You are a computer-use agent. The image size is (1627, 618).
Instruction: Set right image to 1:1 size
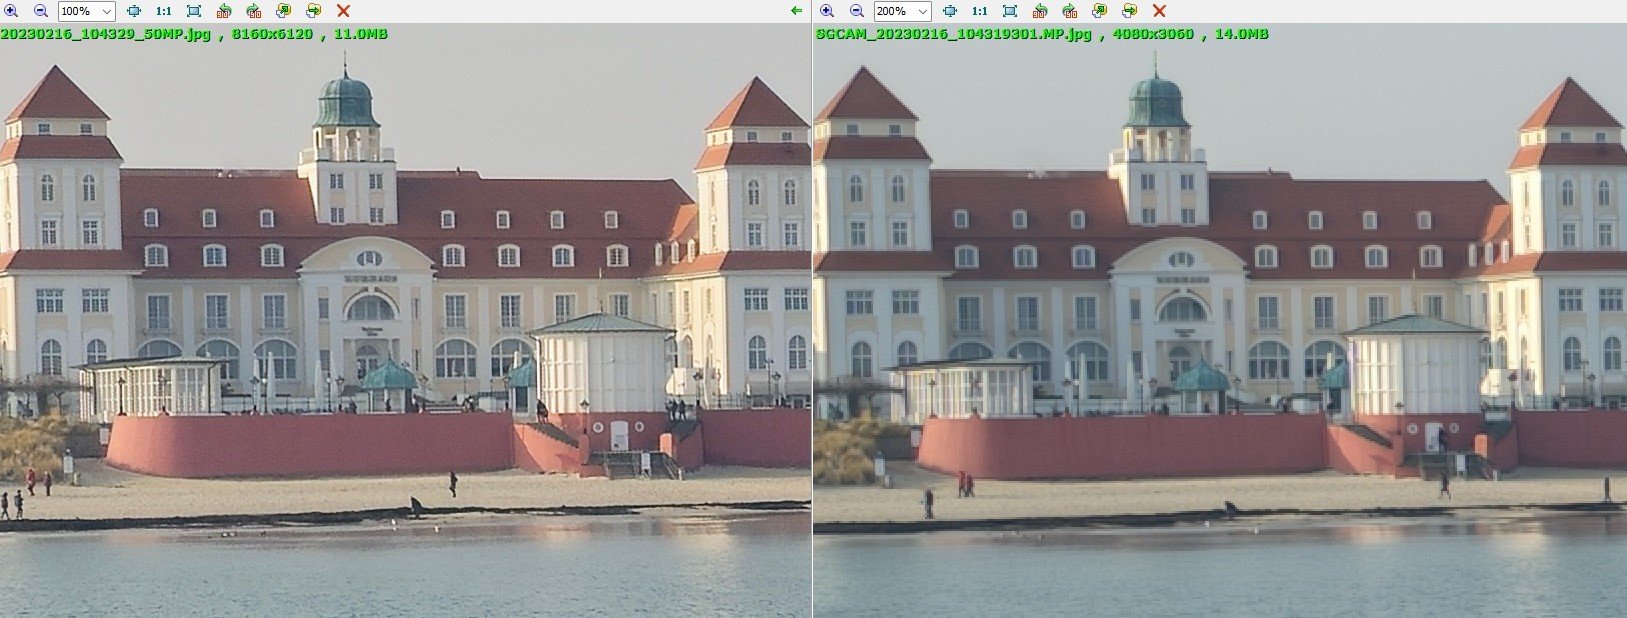980,11
